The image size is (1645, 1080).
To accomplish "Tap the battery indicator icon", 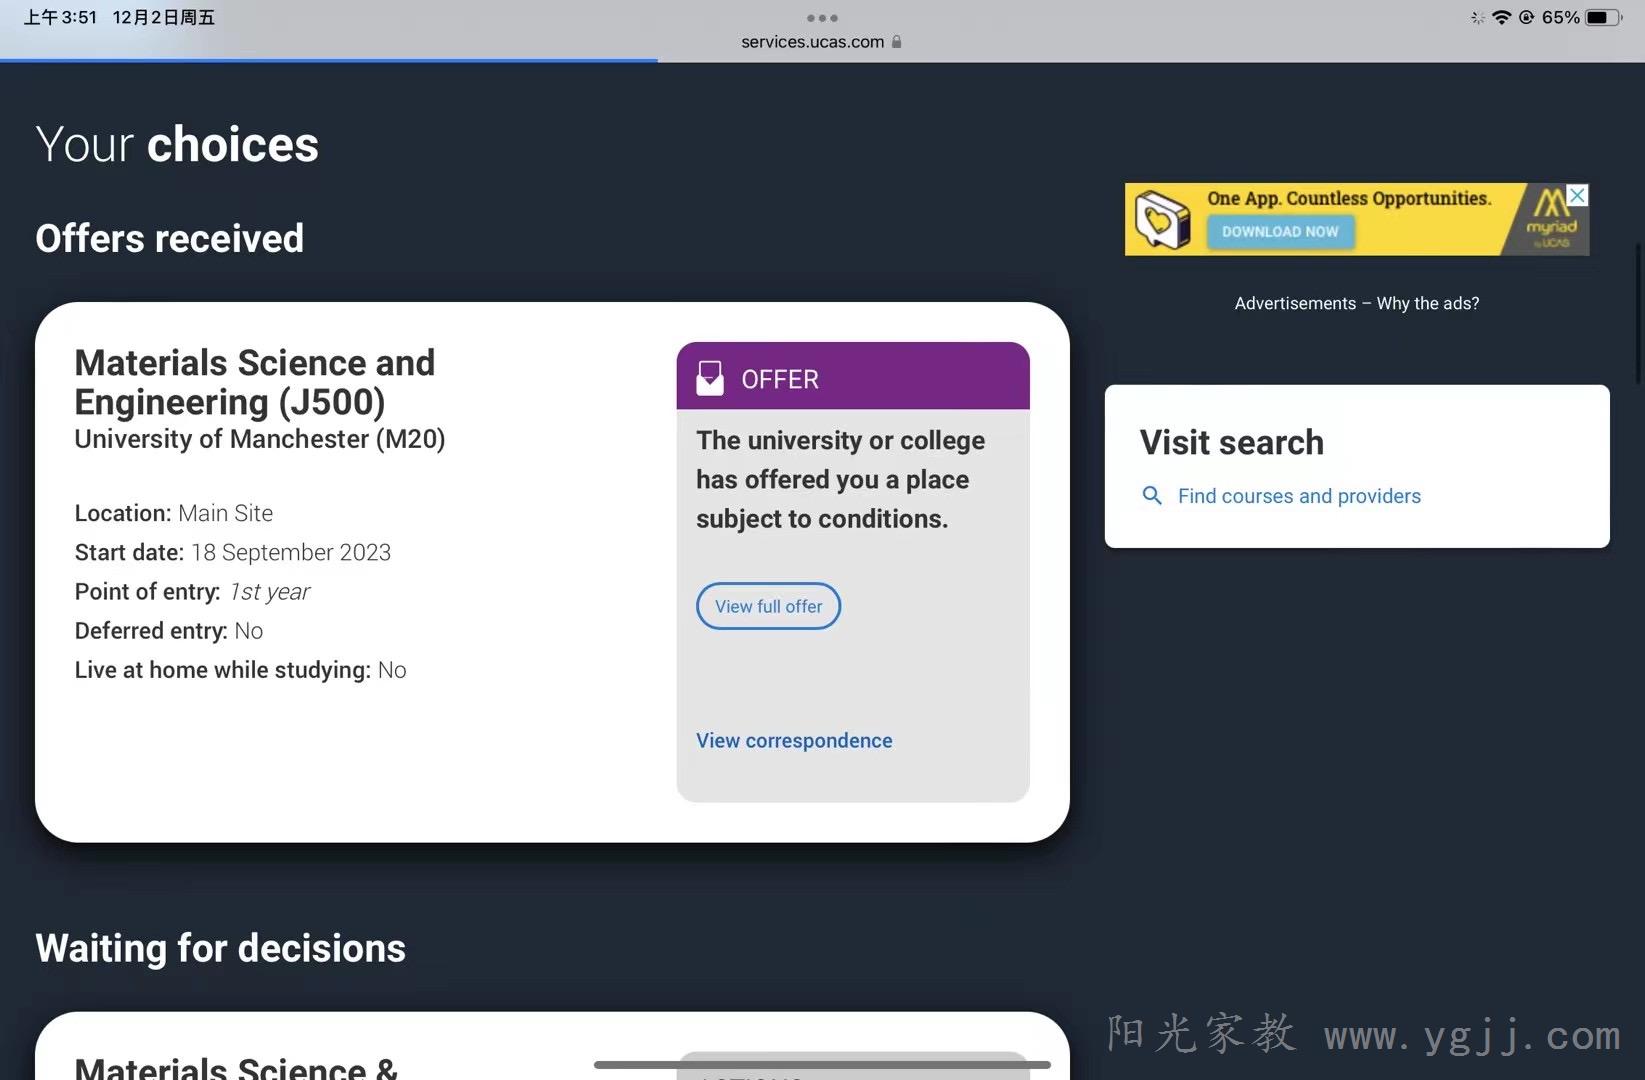I will click(x=1603, y=17).
